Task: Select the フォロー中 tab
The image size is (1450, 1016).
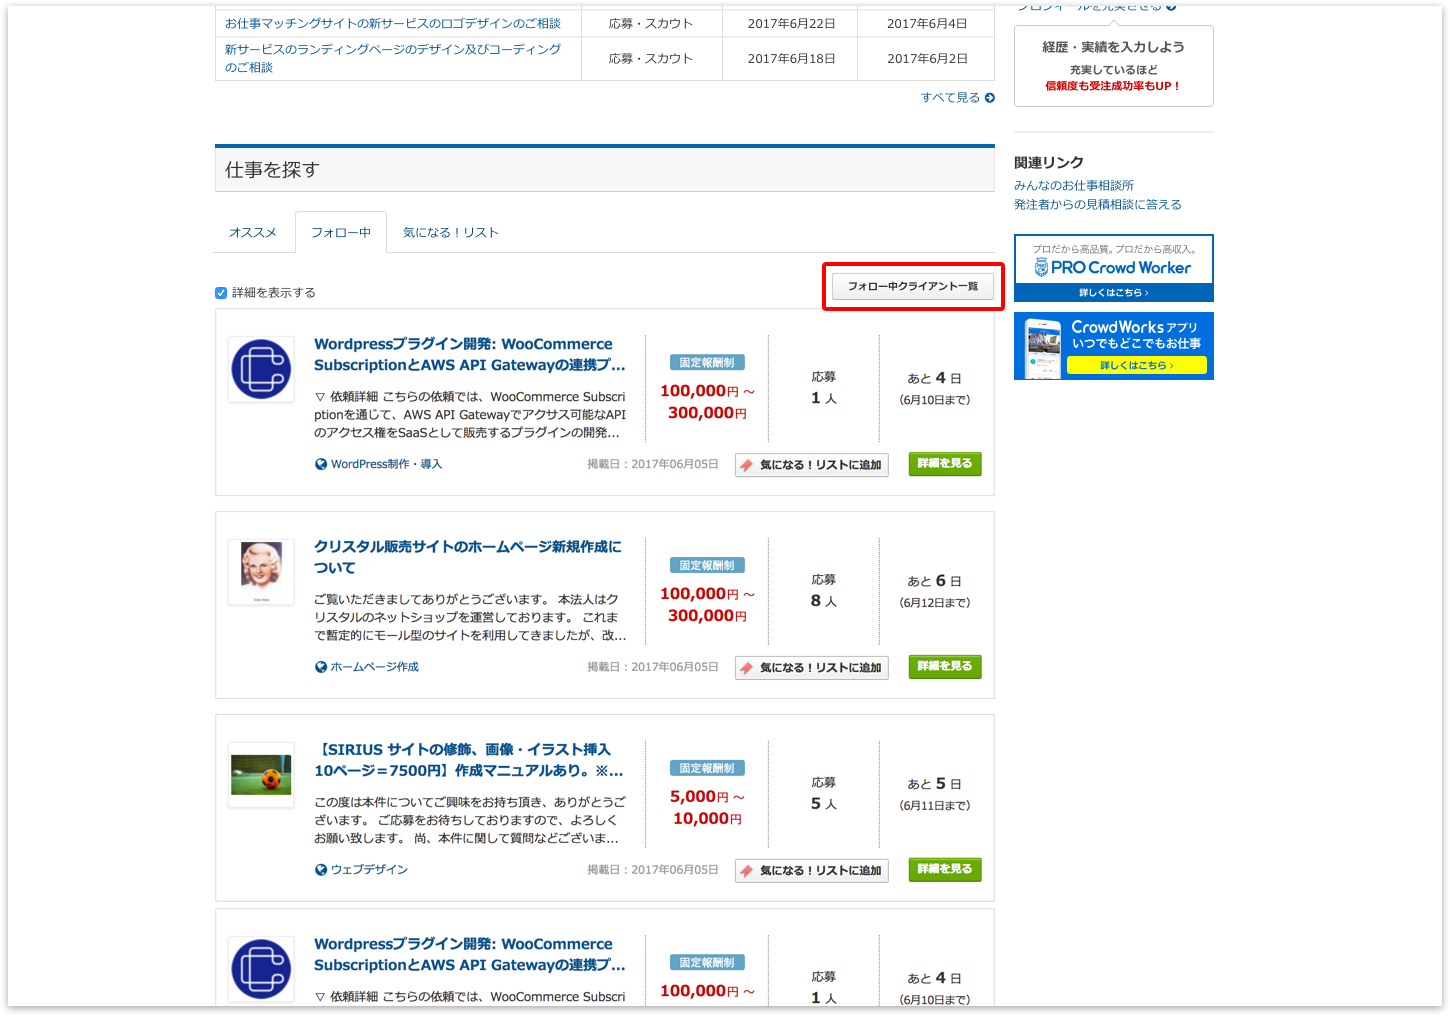Action: [x=341, y=233]
